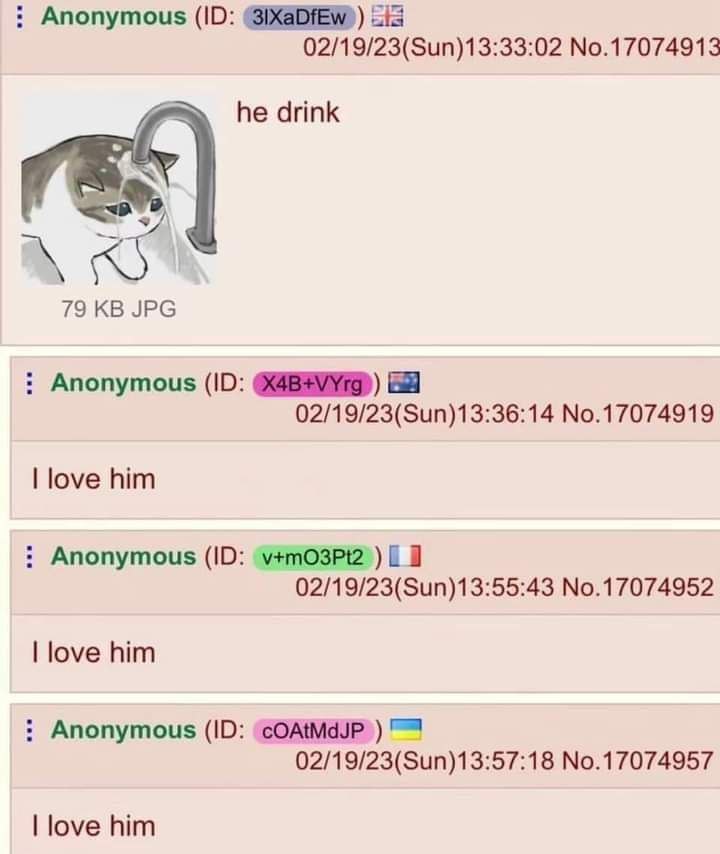Select poster ID v+mO3Pt2 badge
720x854 pixels.
313,558
